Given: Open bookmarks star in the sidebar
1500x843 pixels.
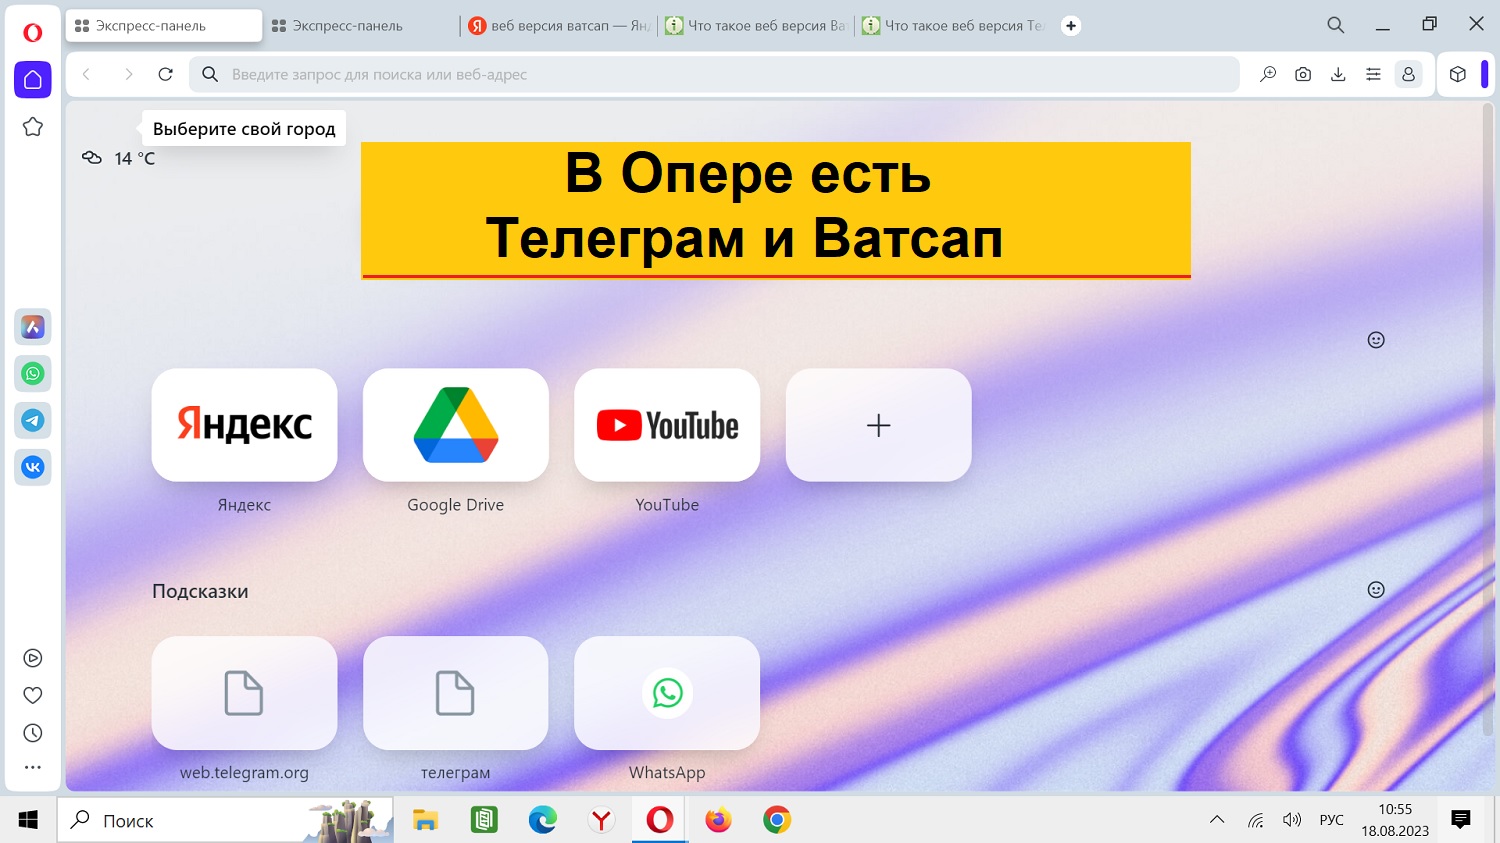Looking at the screenshot, I should (x=33, y=127).
